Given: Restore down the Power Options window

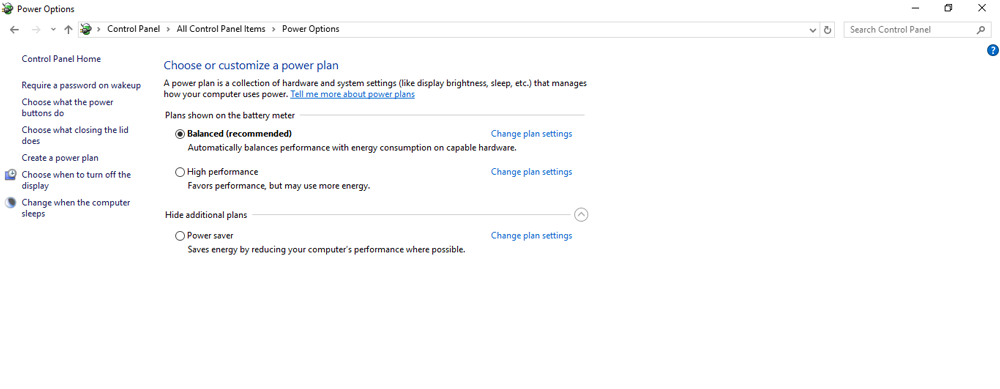Looking at the screenshot, I should 948,8.
